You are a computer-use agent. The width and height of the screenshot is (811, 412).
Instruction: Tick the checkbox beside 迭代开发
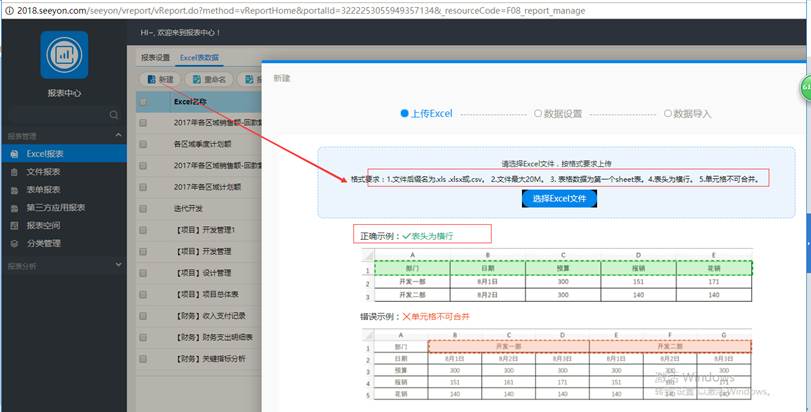[x=143, y=208]
